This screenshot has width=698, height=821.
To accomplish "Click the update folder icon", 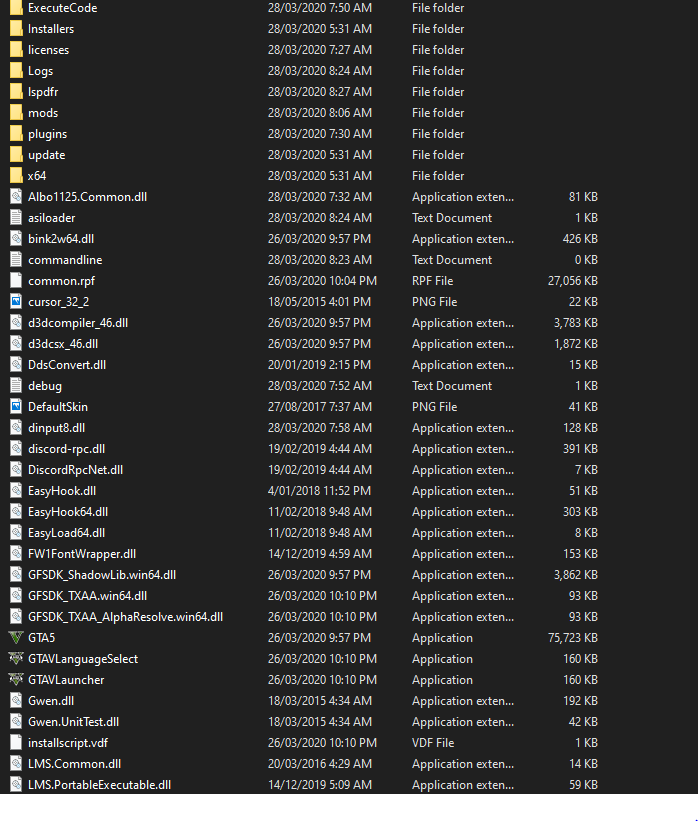I will (x=16, y=154).
